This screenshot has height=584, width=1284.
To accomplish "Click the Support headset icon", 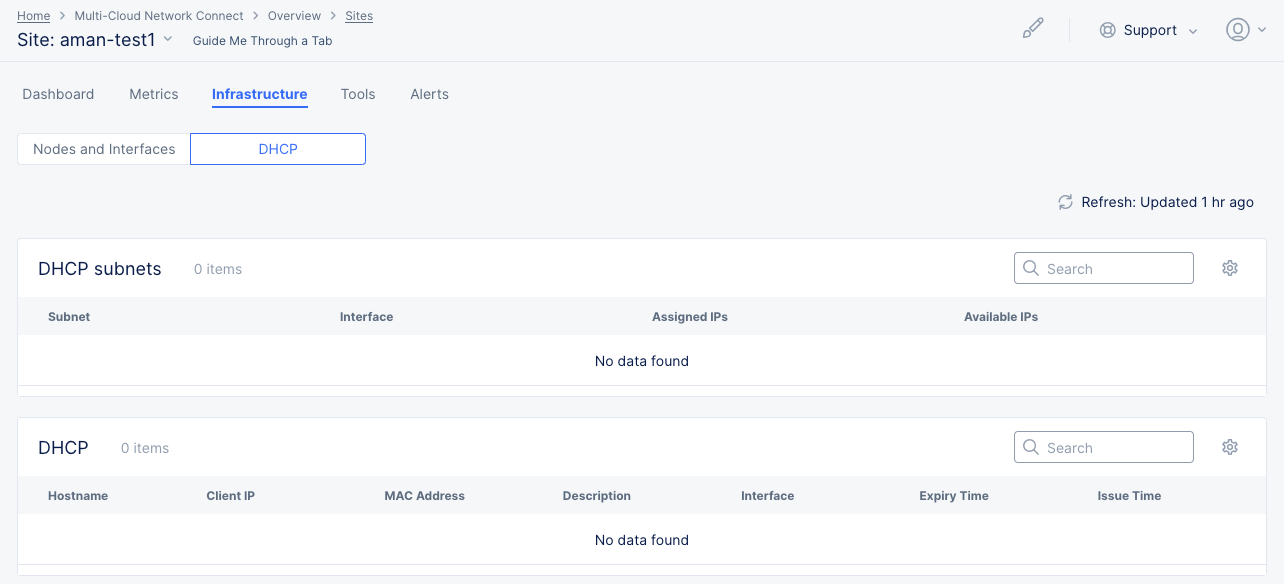I will tap(1107, 30).
